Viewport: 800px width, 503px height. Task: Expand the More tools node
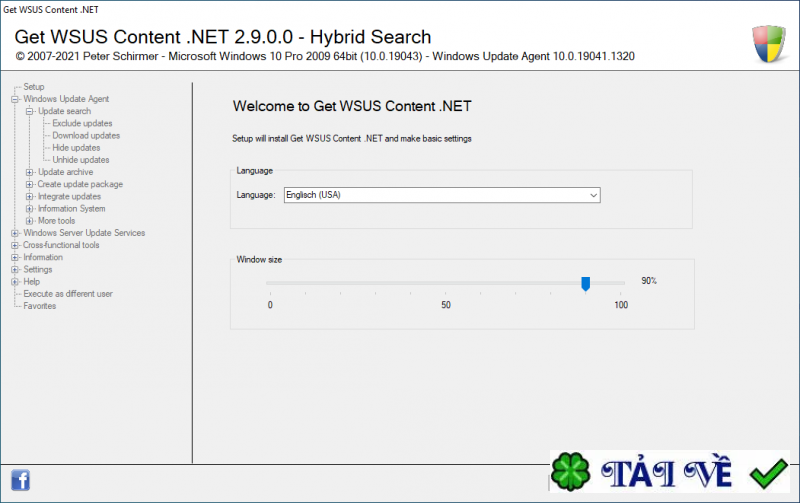point(30,221)
